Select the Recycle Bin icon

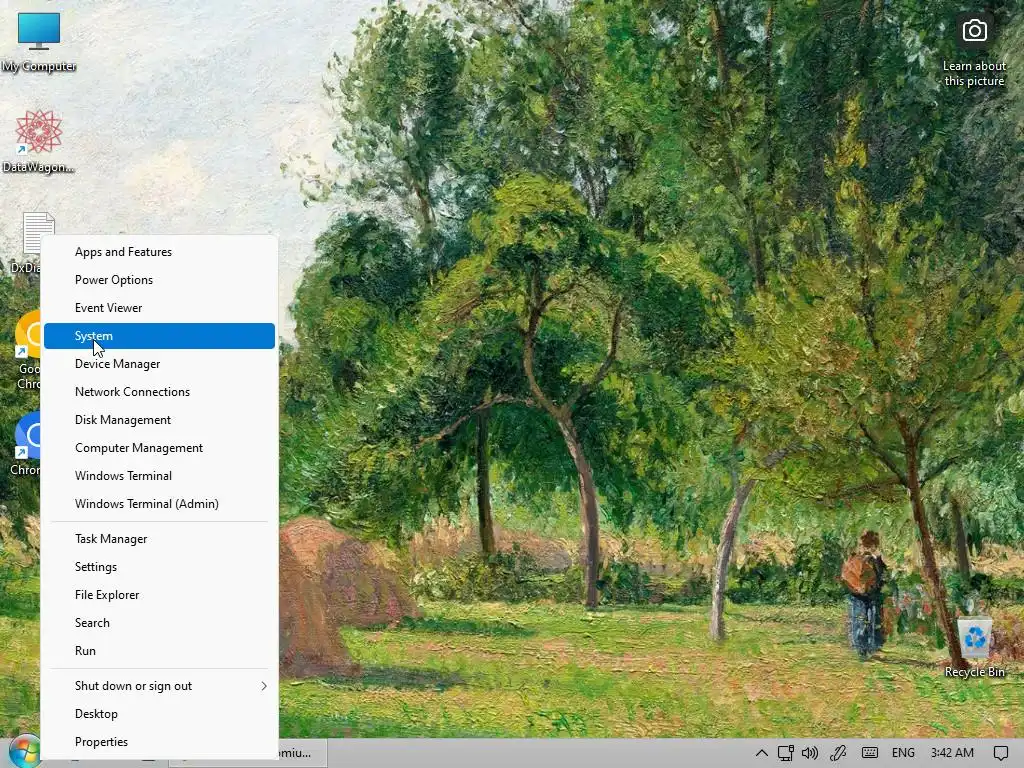974,647
